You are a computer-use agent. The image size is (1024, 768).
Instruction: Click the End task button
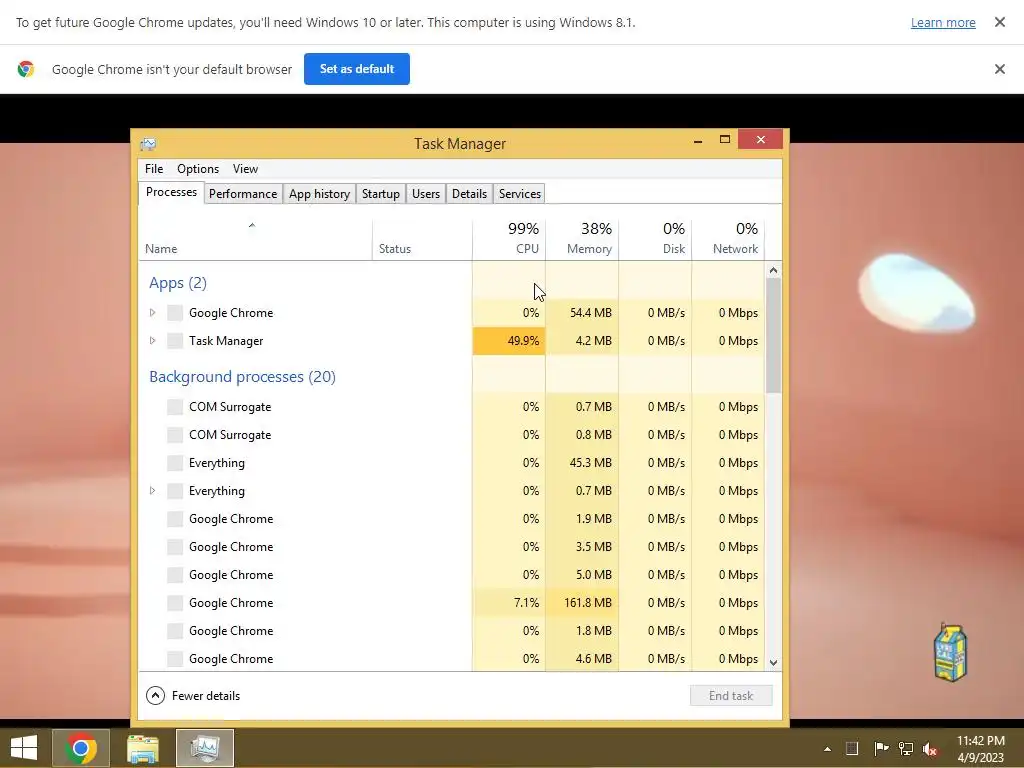tap(731, 696)
